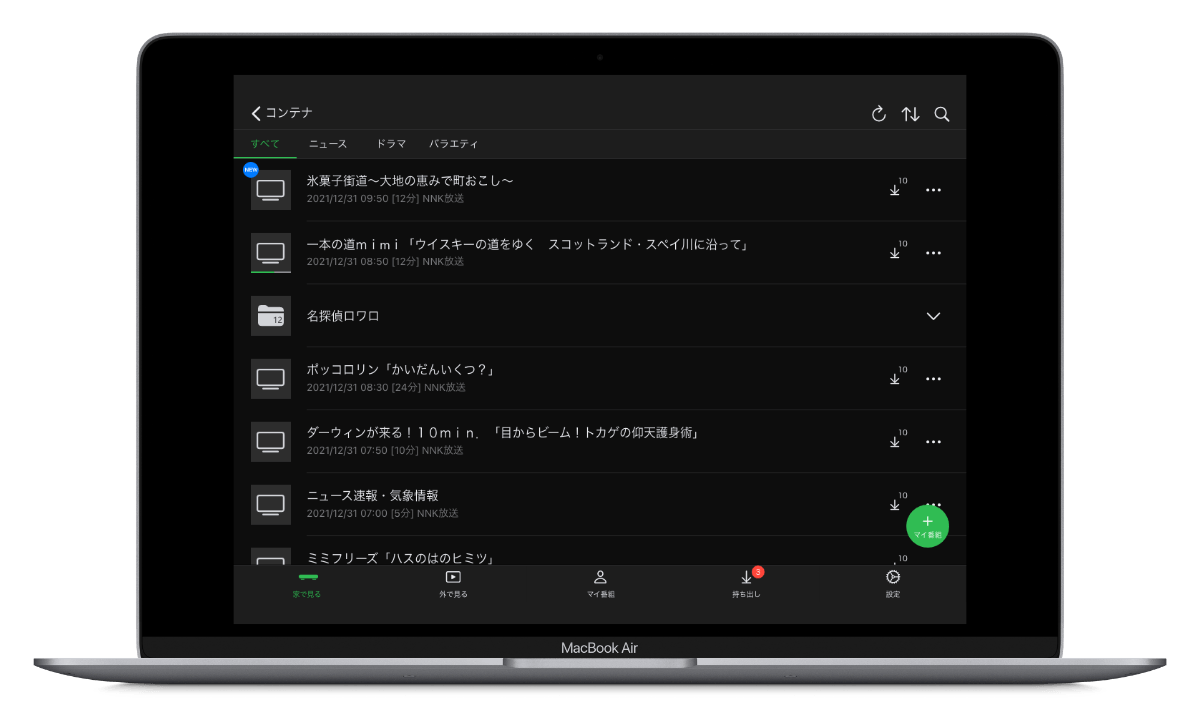The image size is (1200, 717).
Task: Click the refresh icon in the top bar
Action: click(878, 113)
